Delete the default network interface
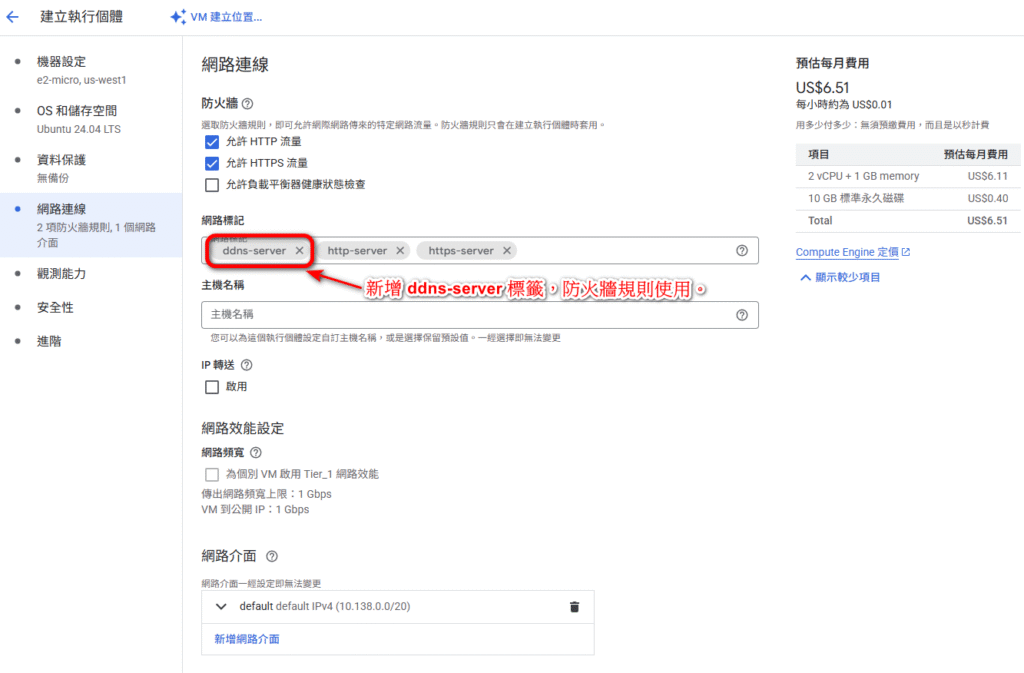 (x=574, y=607)
